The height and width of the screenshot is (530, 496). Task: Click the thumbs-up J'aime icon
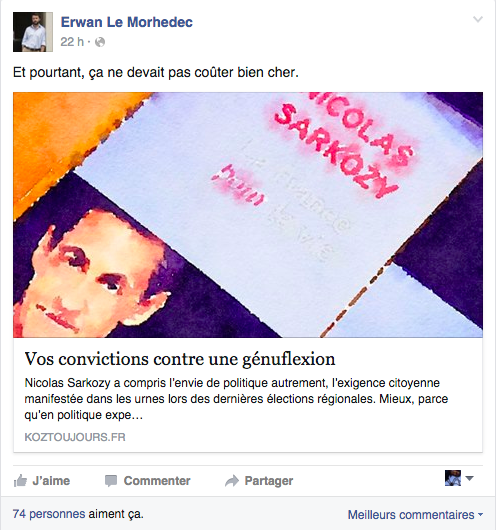pyautogui.click(x=20, y=480)
